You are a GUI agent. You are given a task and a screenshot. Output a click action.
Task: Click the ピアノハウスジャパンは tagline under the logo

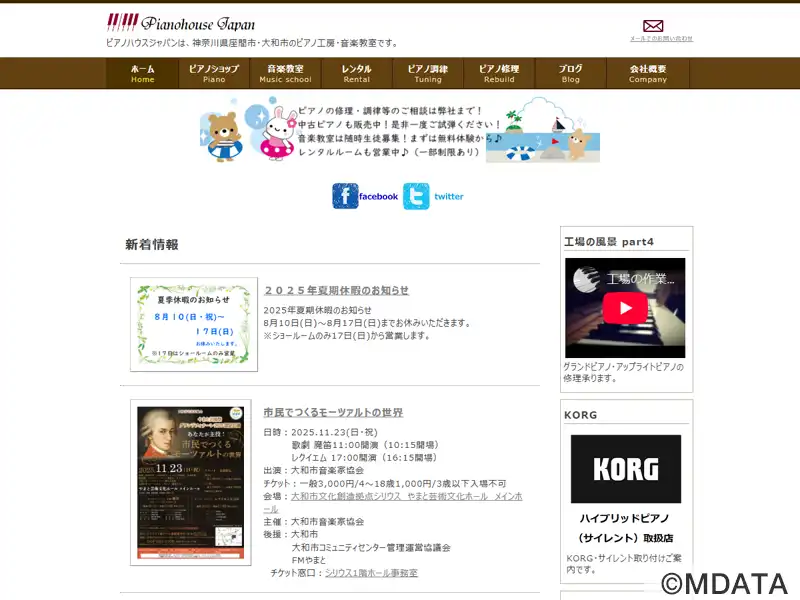tap(252, 43)
